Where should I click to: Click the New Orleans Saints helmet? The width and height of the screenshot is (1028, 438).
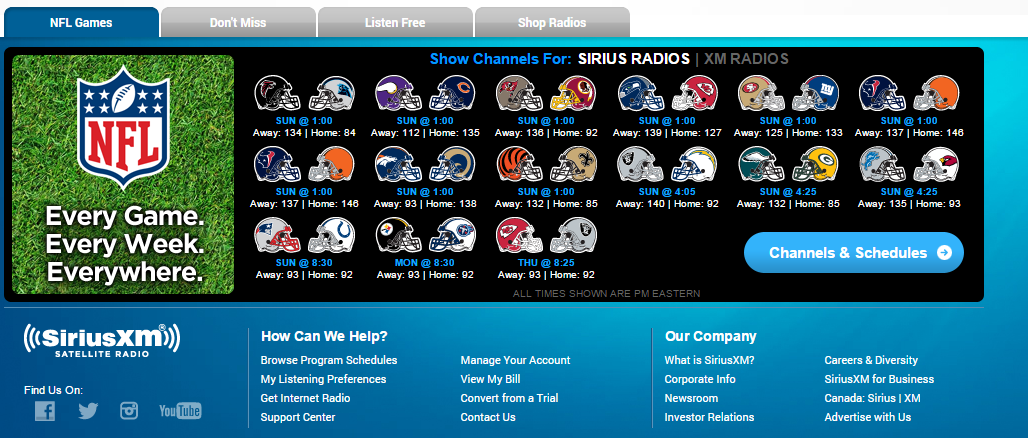pos(573,165)
